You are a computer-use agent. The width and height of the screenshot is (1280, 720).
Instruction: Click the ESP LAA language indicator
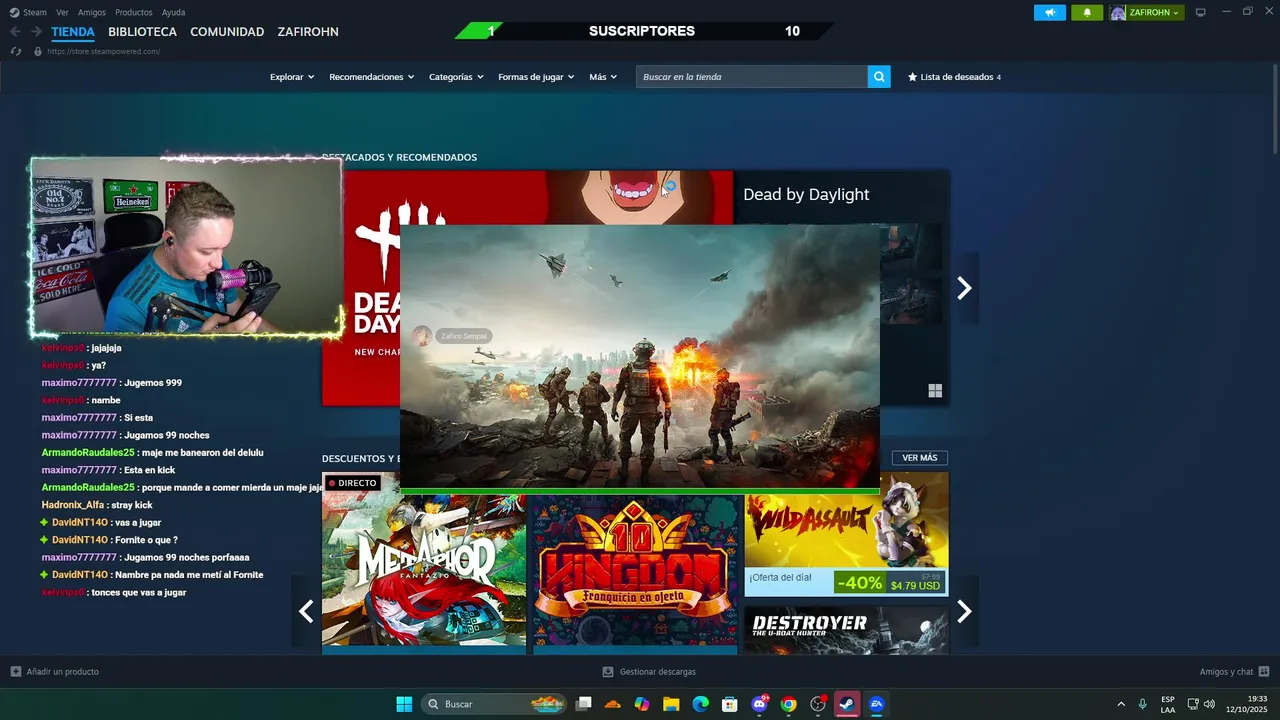pyautogui.click(x=1168, y=704)
